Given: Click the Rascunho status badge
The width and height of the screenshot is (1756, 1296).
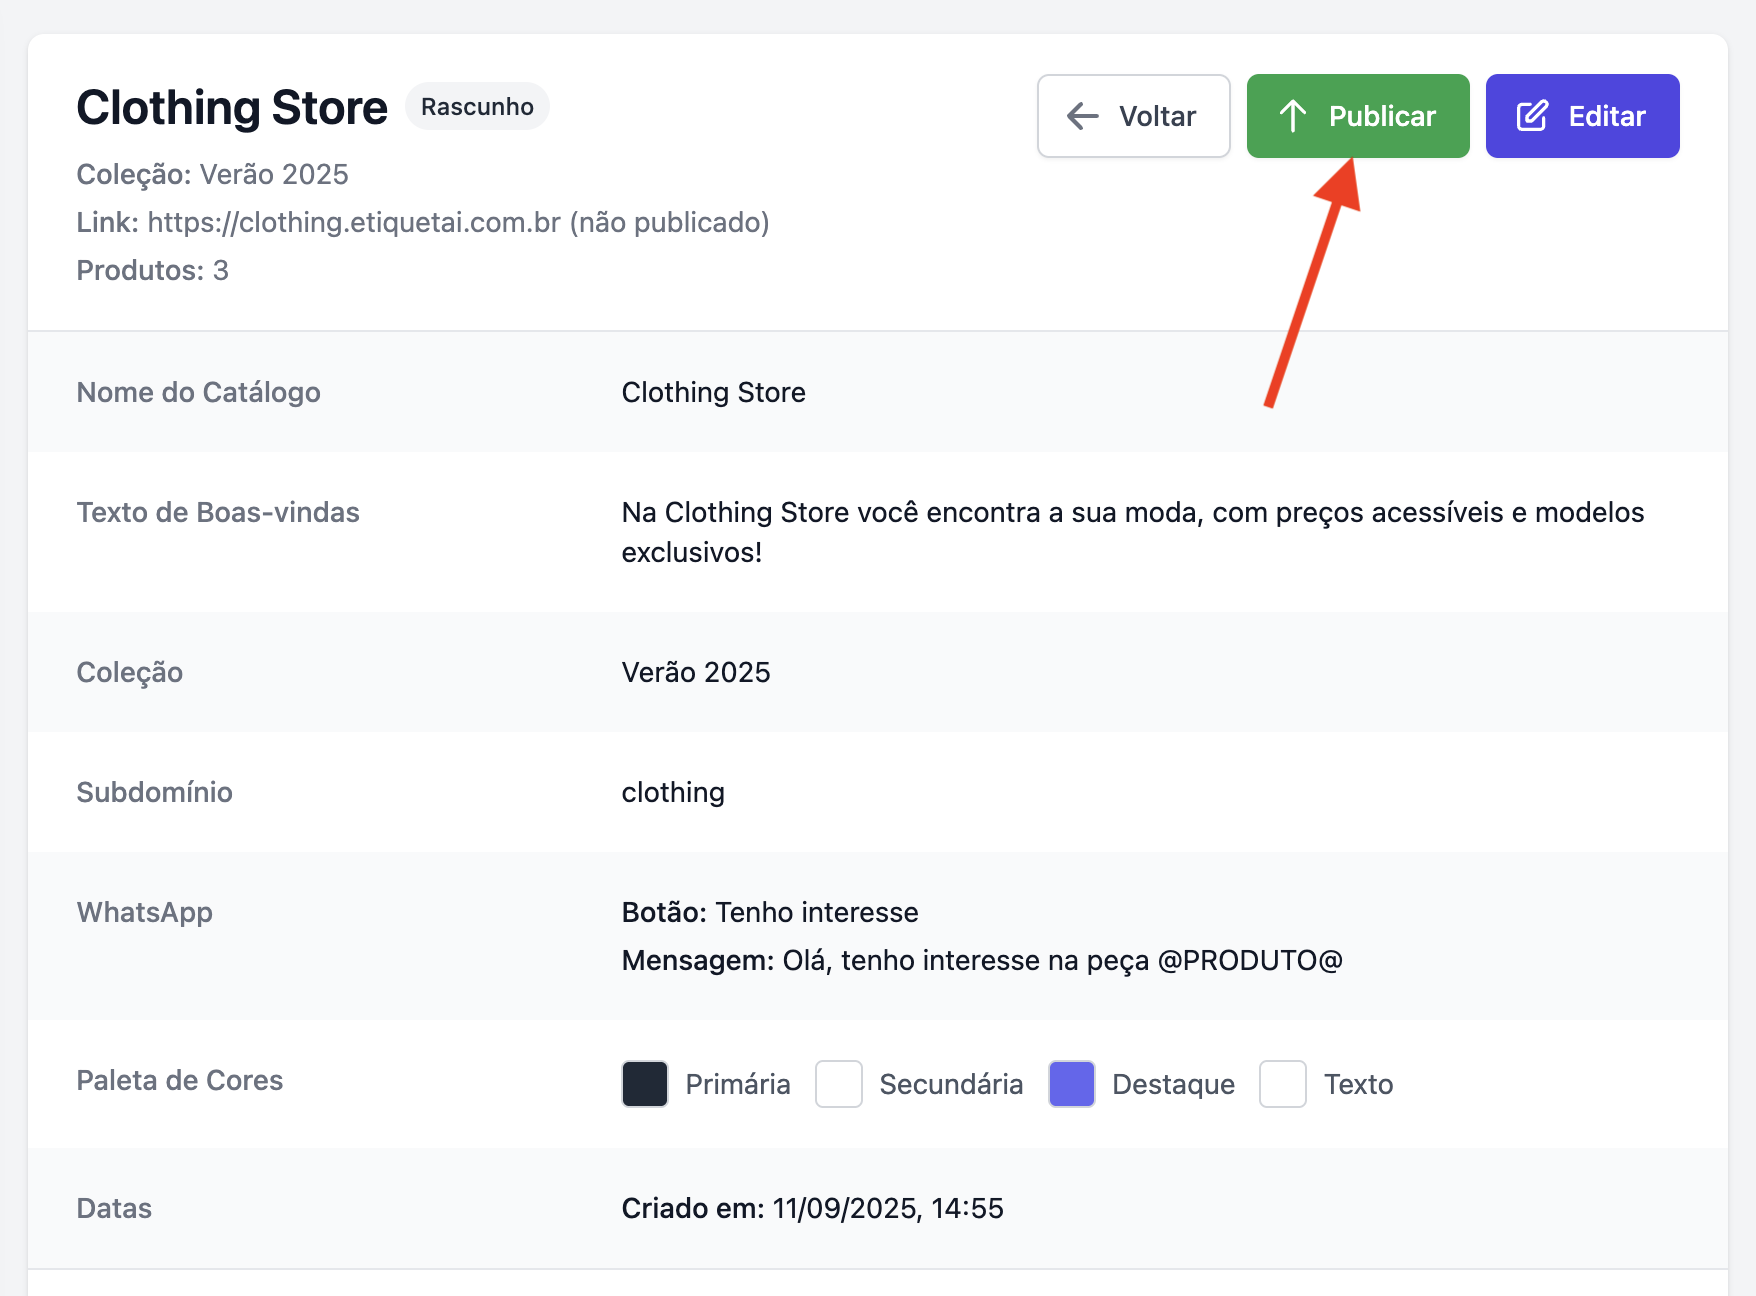Looking at the screenshot, I should coord(477,107).
